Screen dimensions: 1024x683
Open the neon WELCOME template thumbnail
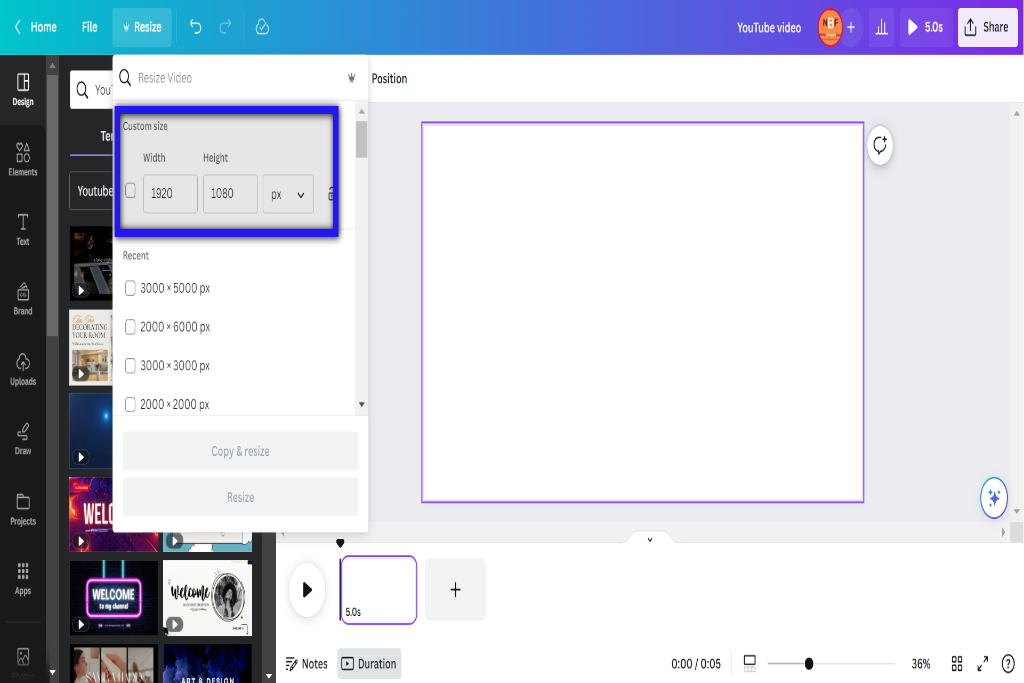[114, 597]
